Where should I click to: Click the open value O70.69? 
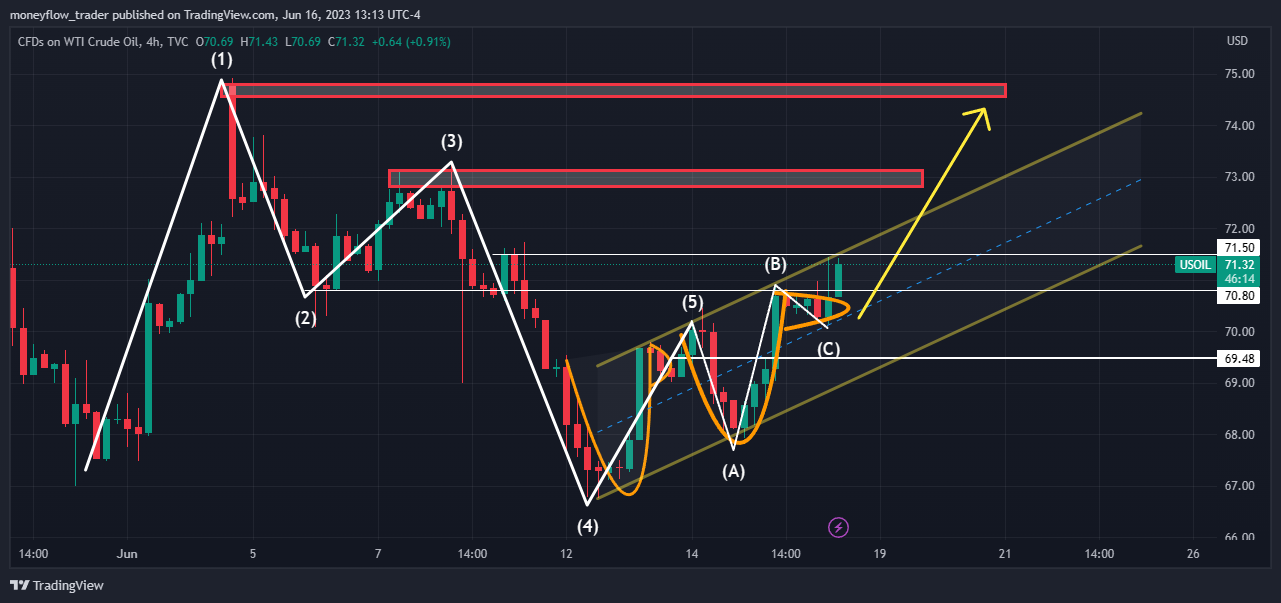pyautogui.click(x=214, y=41)
